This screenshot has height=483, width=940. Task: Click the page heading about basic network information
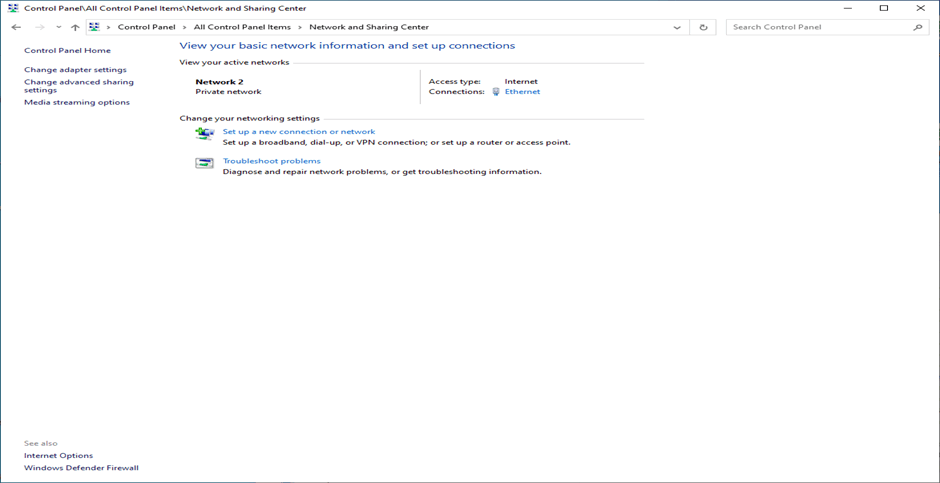[x=347, y=46]
